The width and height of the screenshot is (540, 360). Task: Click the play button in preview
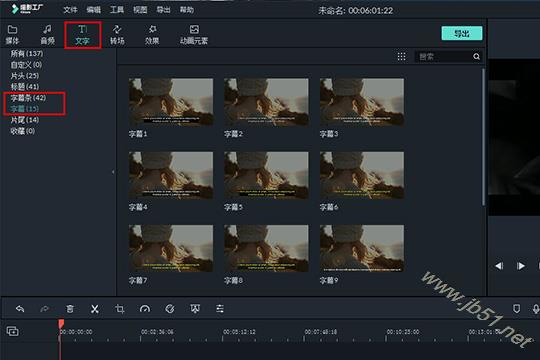tap(521, 266)
